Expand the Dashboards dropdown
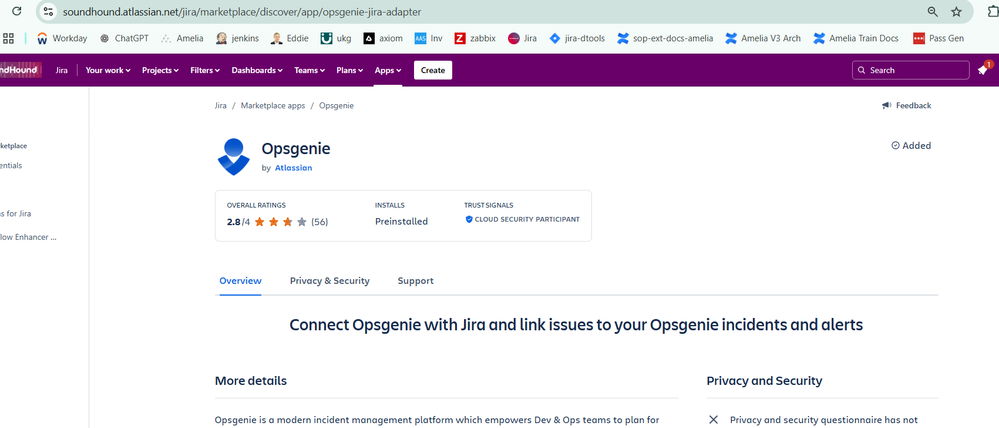The image size is (999, 428). (257, 70)
